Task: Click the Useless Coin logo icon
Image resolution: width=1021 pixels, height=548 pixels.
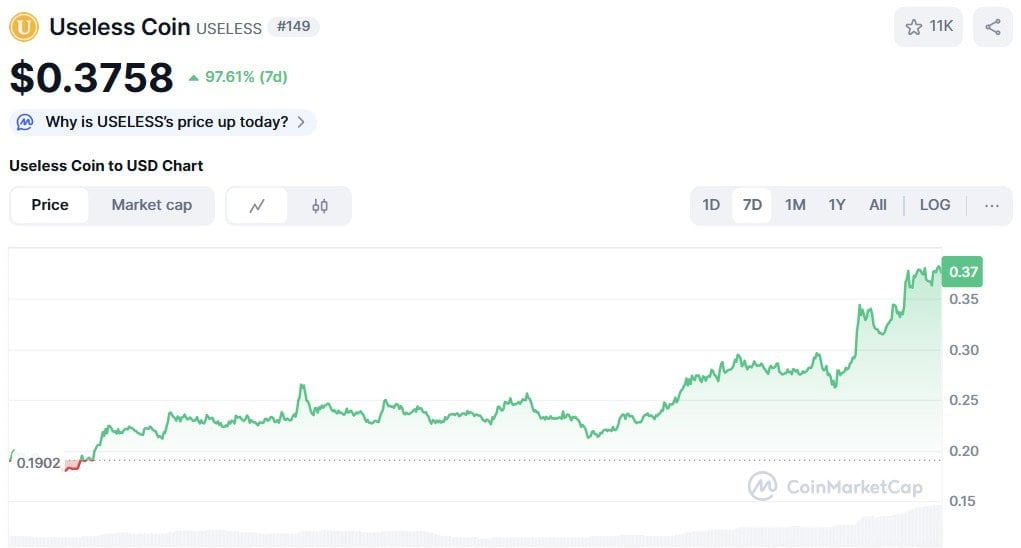Action: coord(24,27)
